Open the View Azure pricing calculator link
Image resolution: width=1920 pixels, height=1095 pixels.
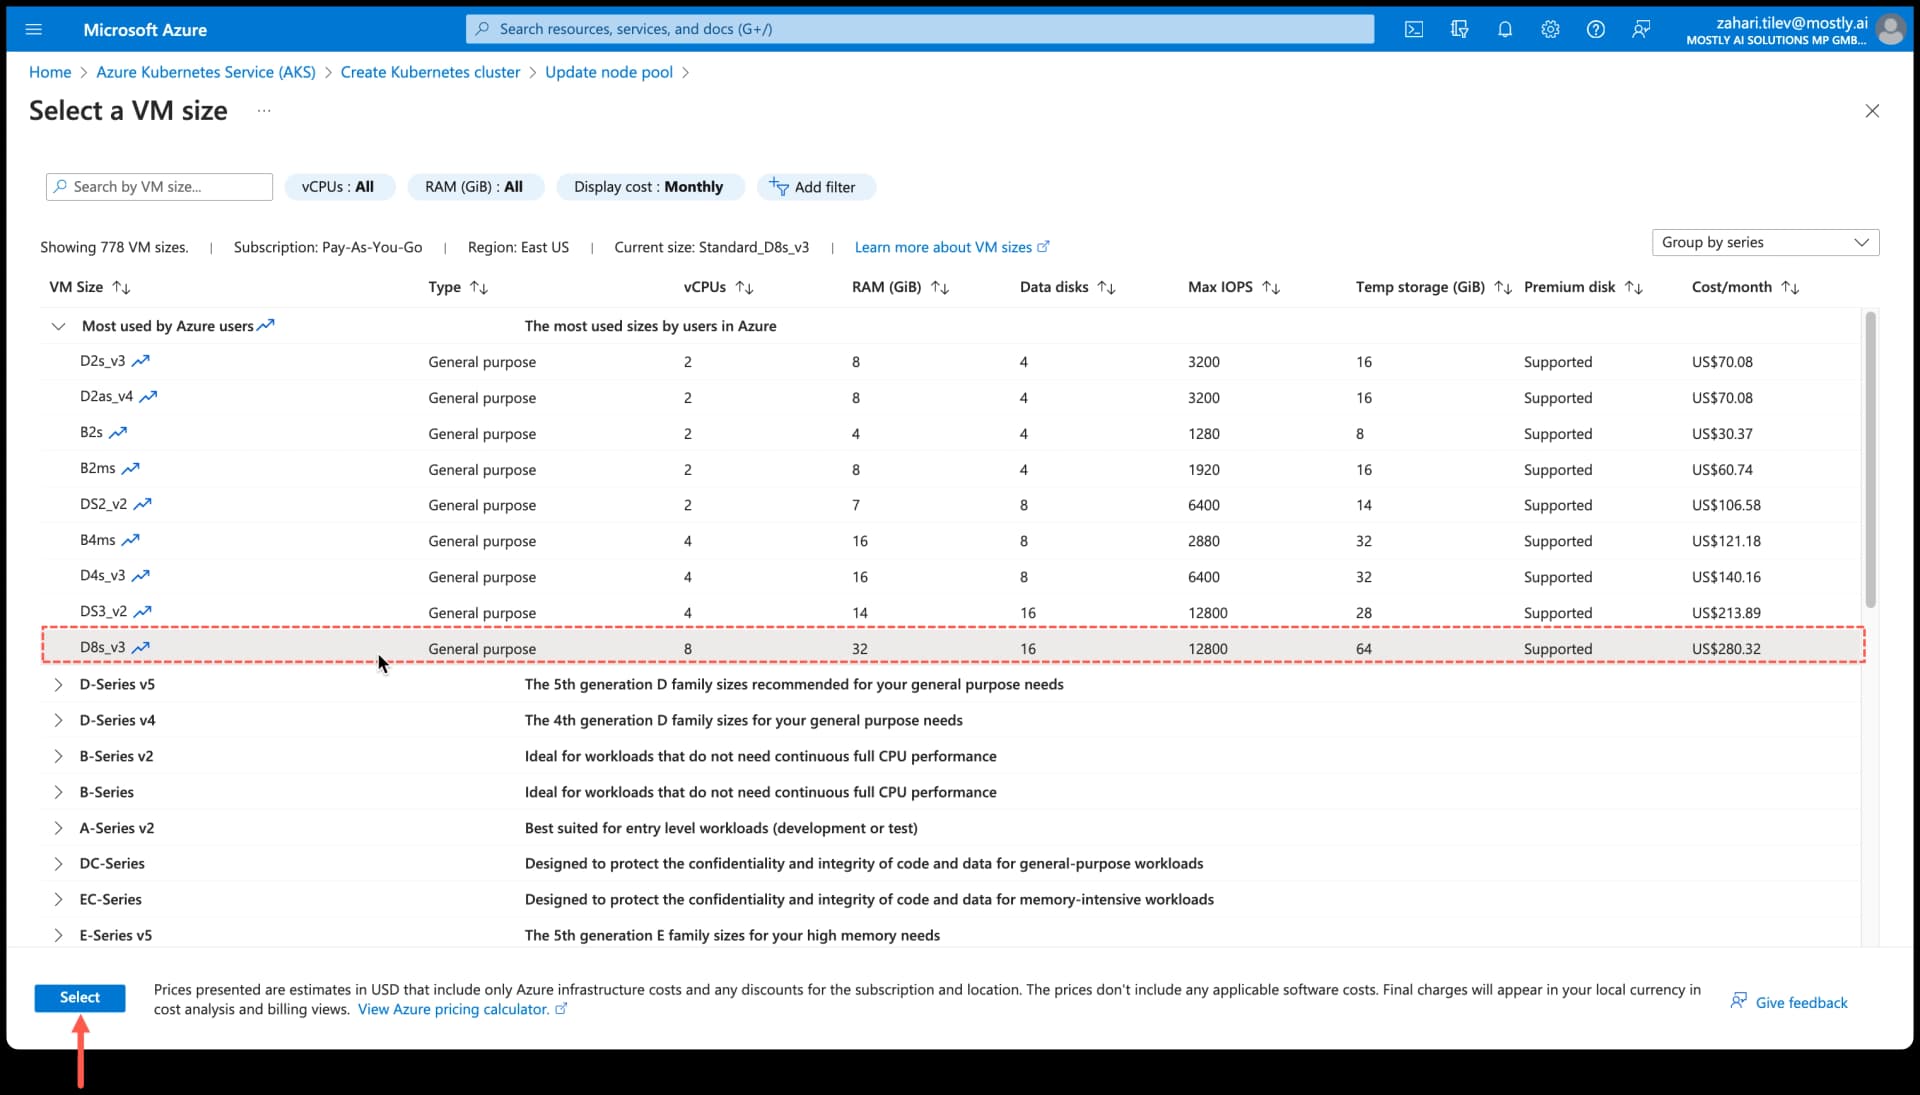click(x=455, y=1009)
